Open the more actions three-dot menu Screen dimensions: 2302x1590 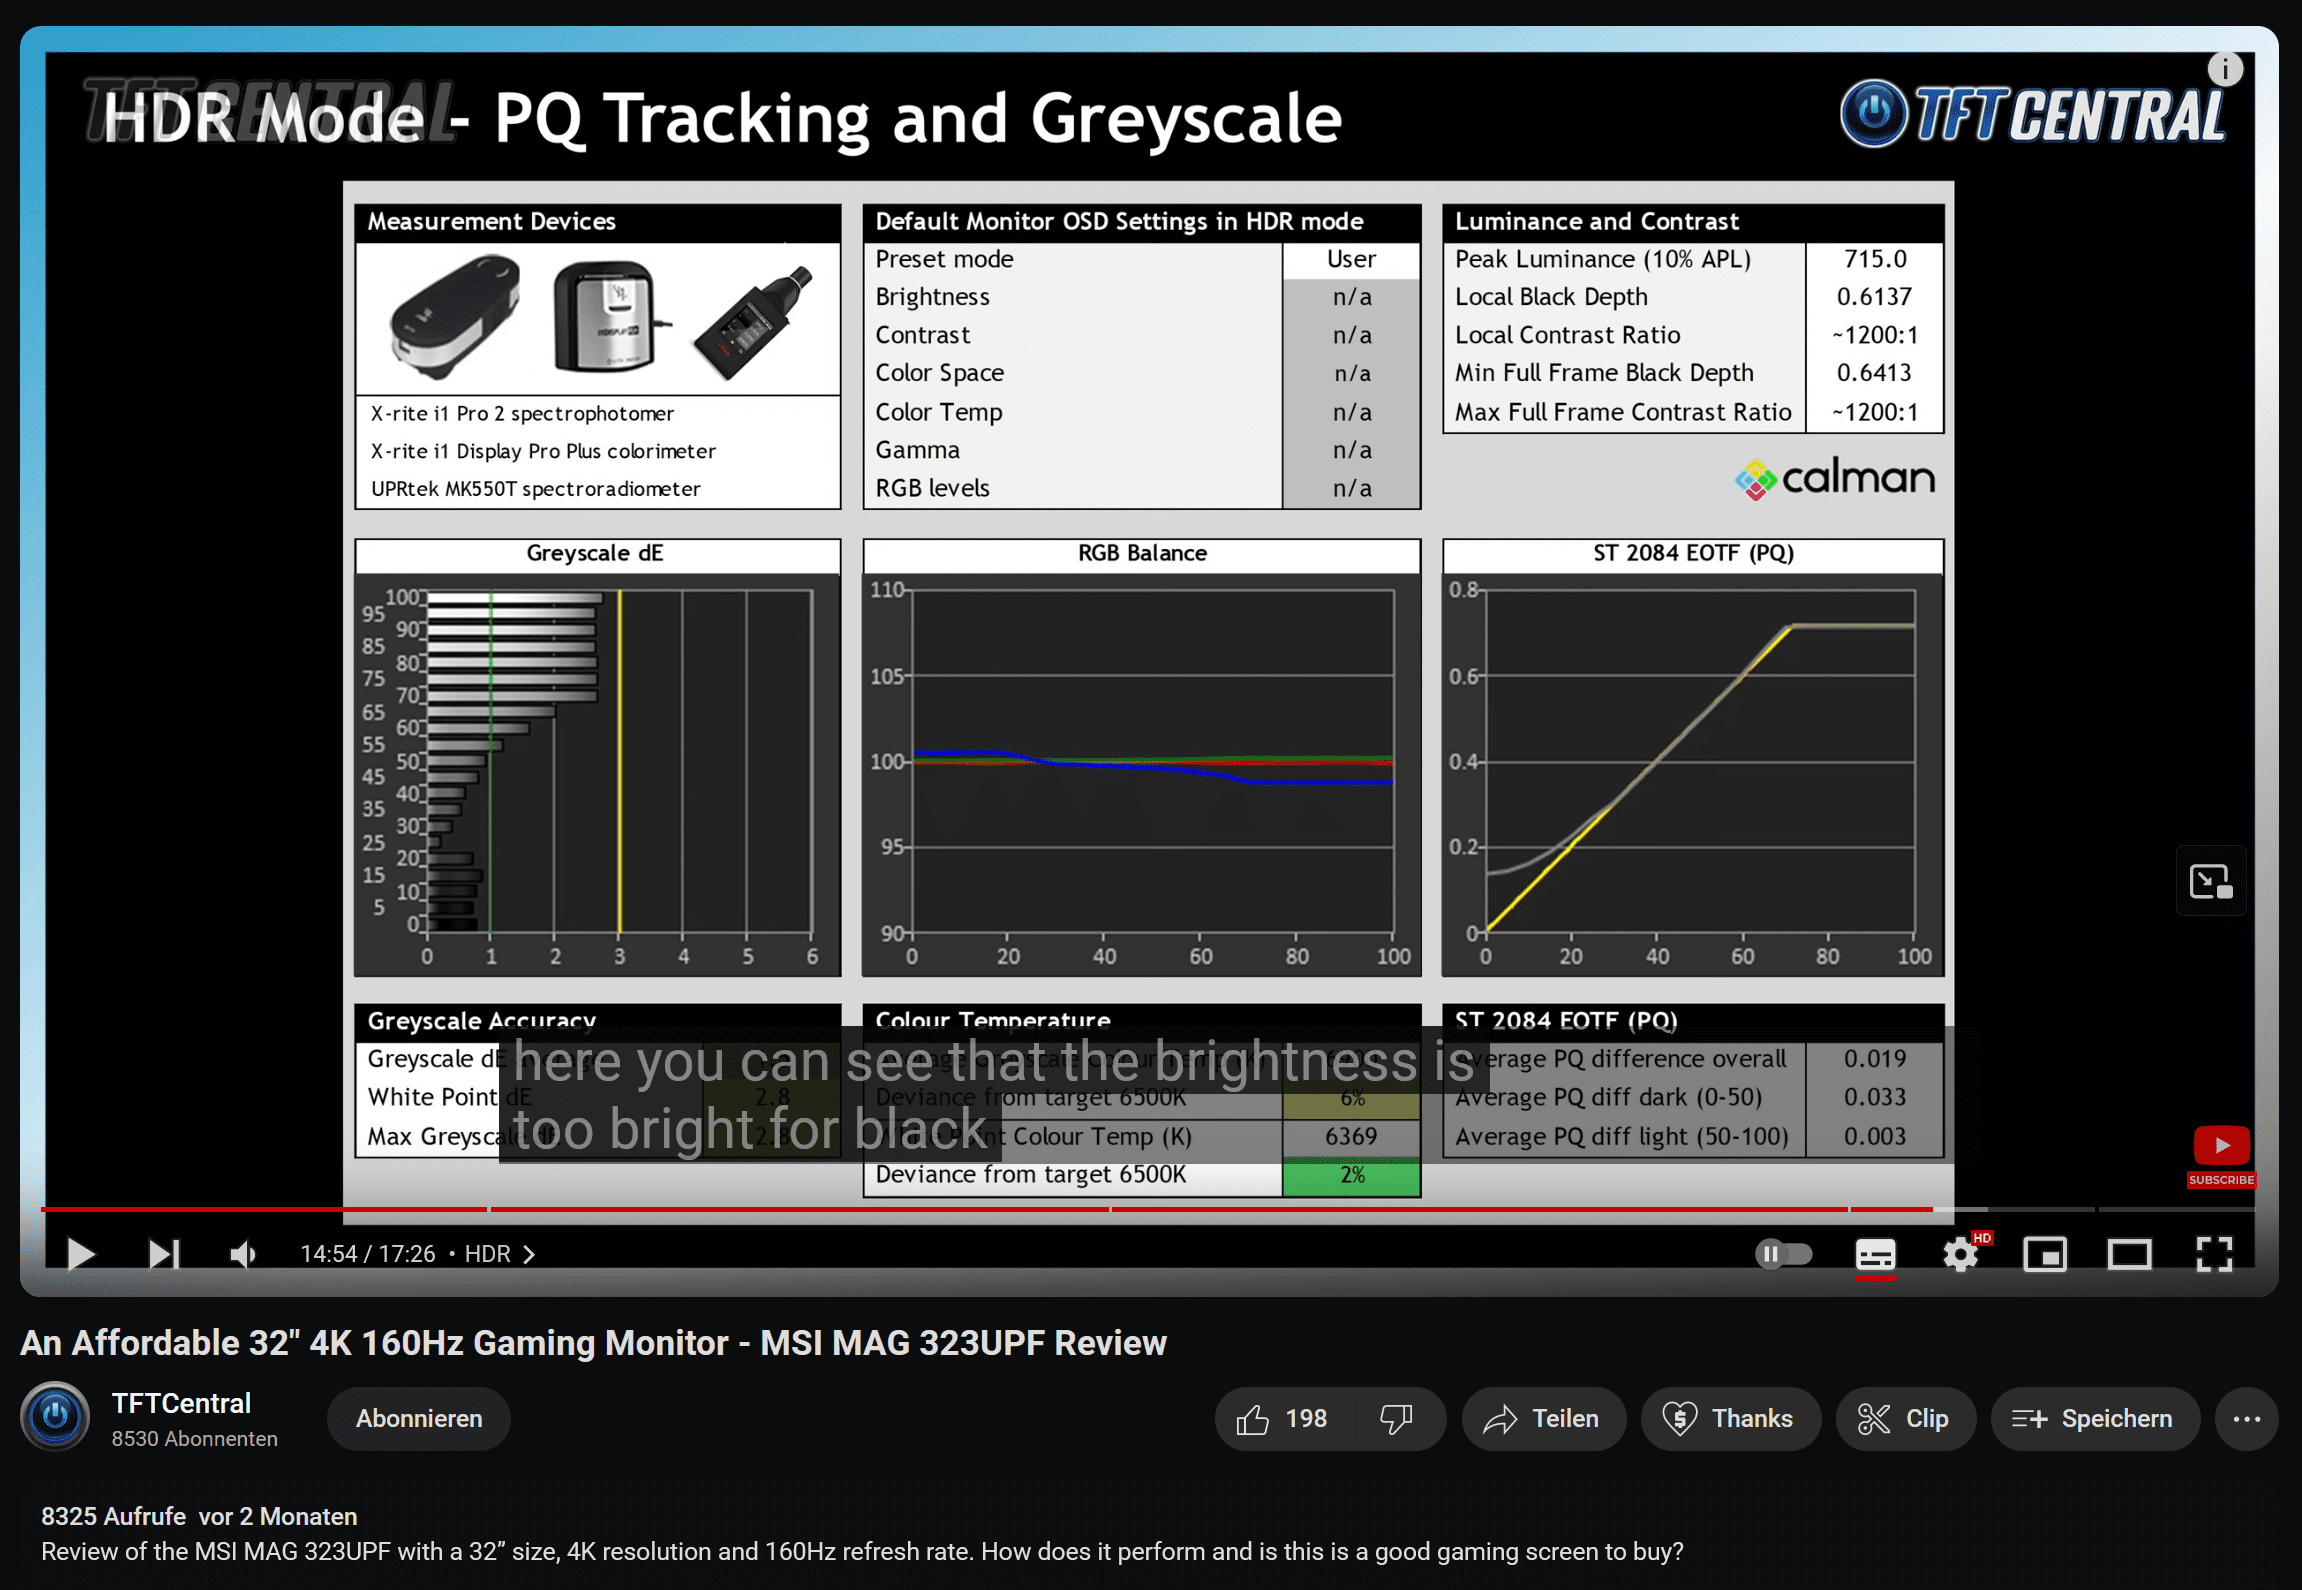[2246, 1418]
